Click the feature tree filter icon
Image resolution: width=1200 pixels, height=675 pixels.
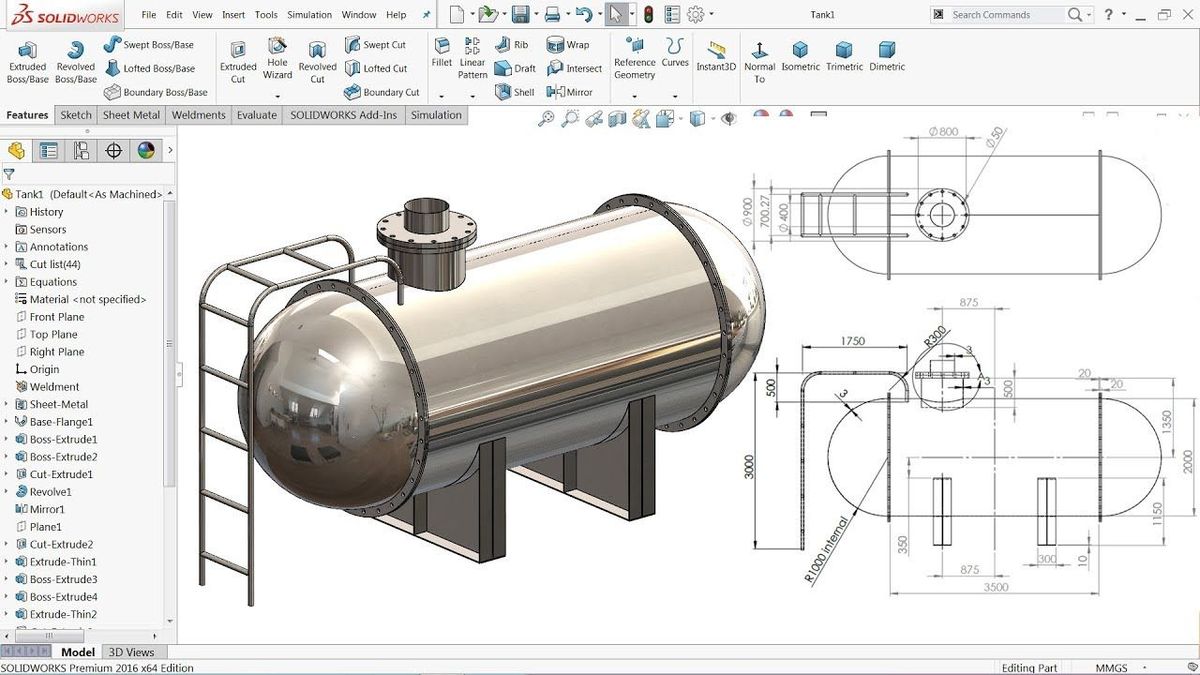pyautogui.click(x=9, y=173)
